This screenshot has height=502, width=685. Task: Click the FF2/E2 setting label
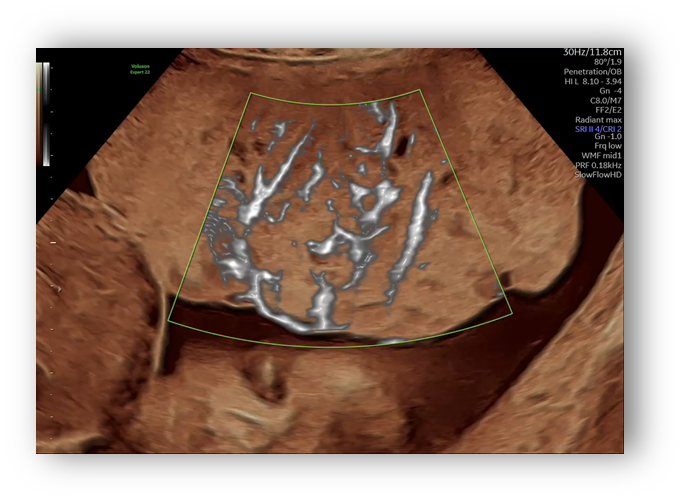click(606, 117)
